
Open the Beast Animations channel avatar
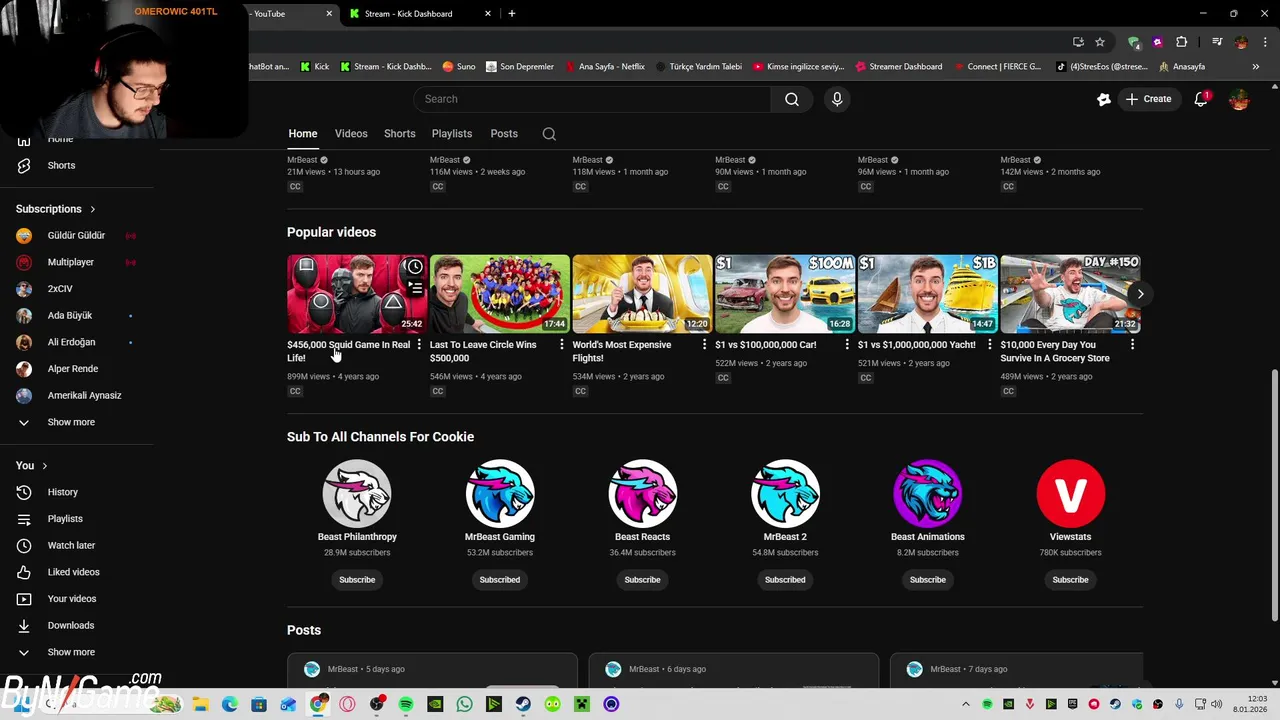coord(928,493)
